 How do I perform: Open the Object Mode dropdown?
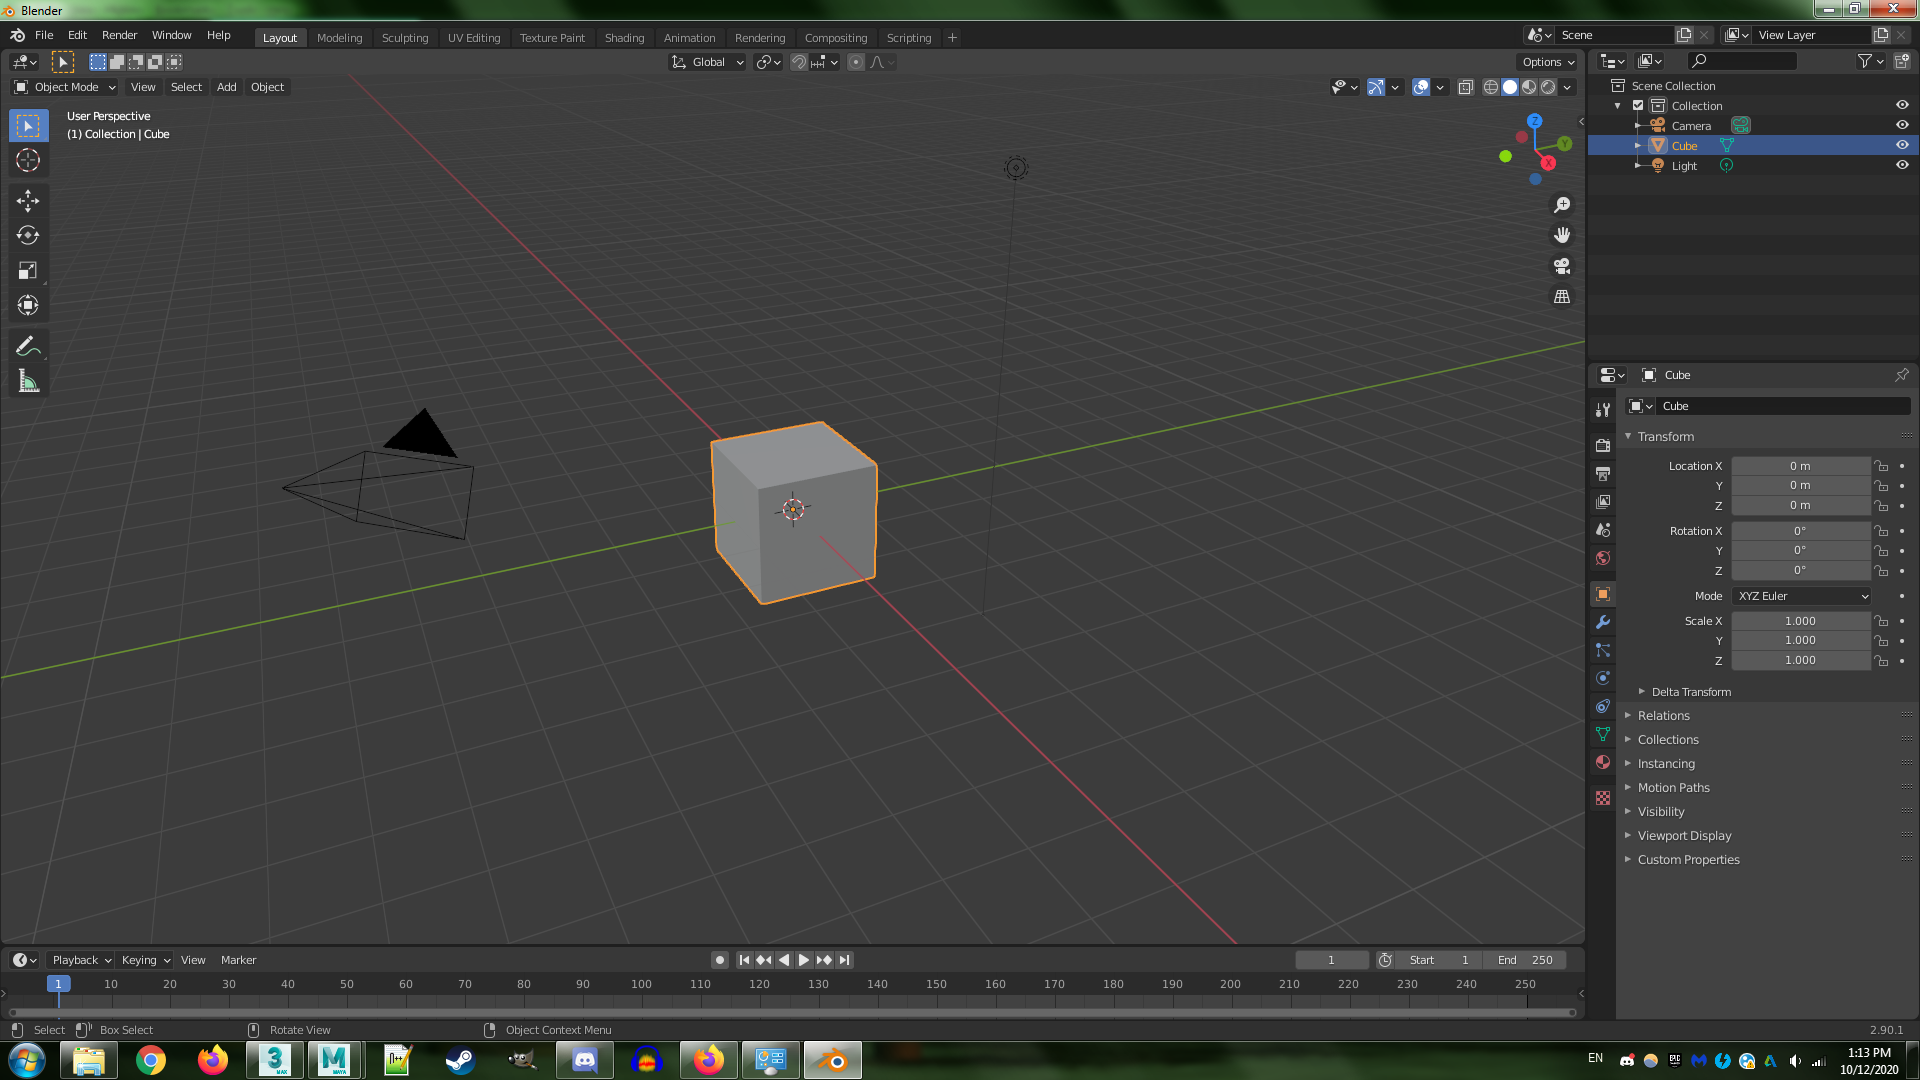(x=66, y=87)
